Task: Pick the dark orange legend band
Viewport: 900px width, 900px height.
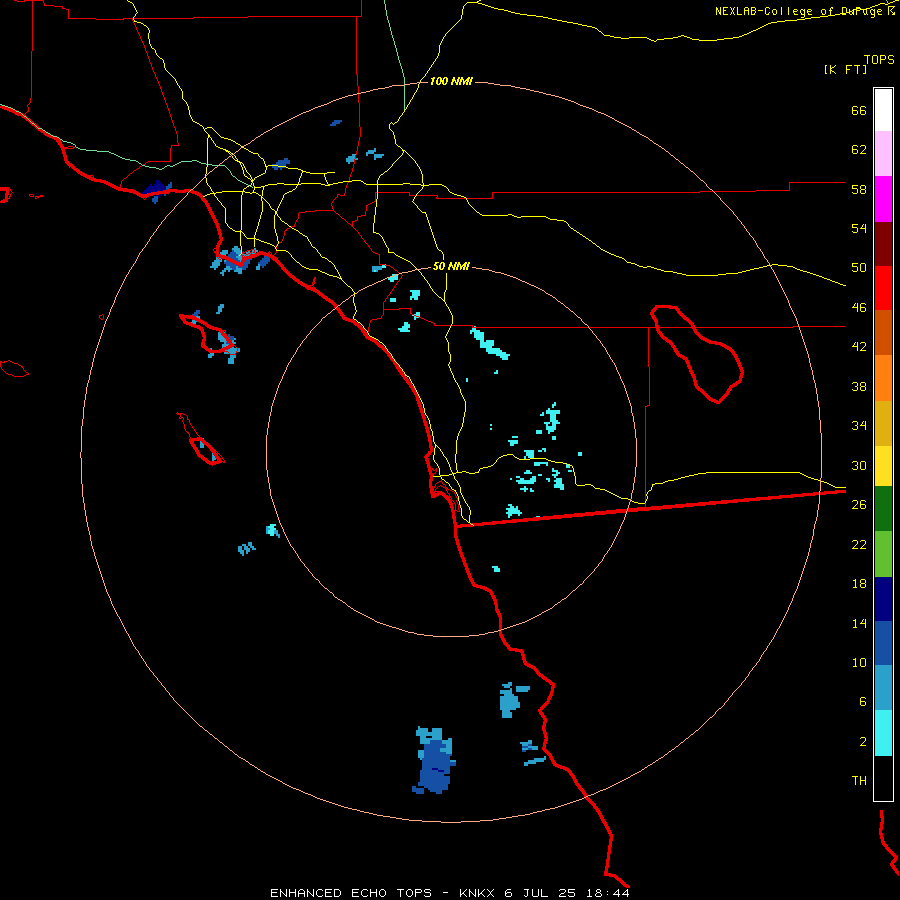Action: tap(883, 332)
